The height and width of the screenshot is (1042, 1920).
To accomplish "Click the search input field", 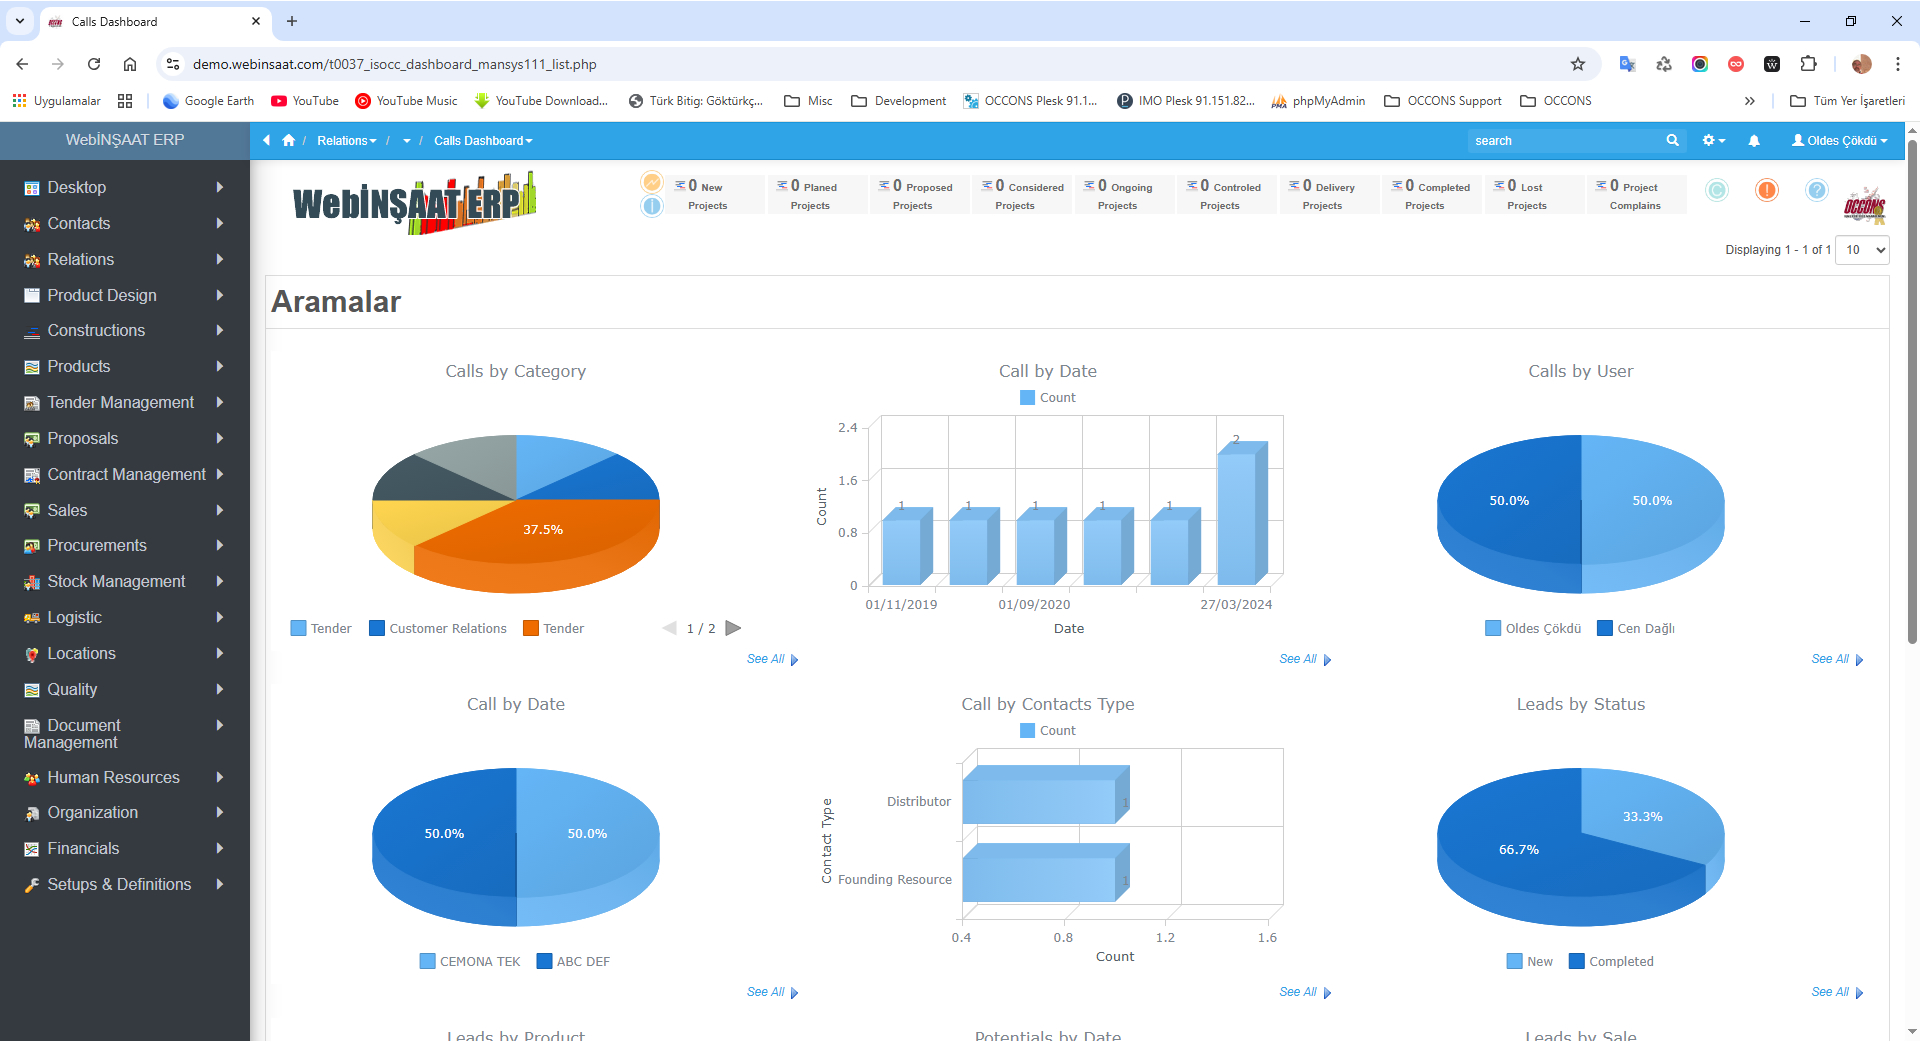I will point(1563,141).
